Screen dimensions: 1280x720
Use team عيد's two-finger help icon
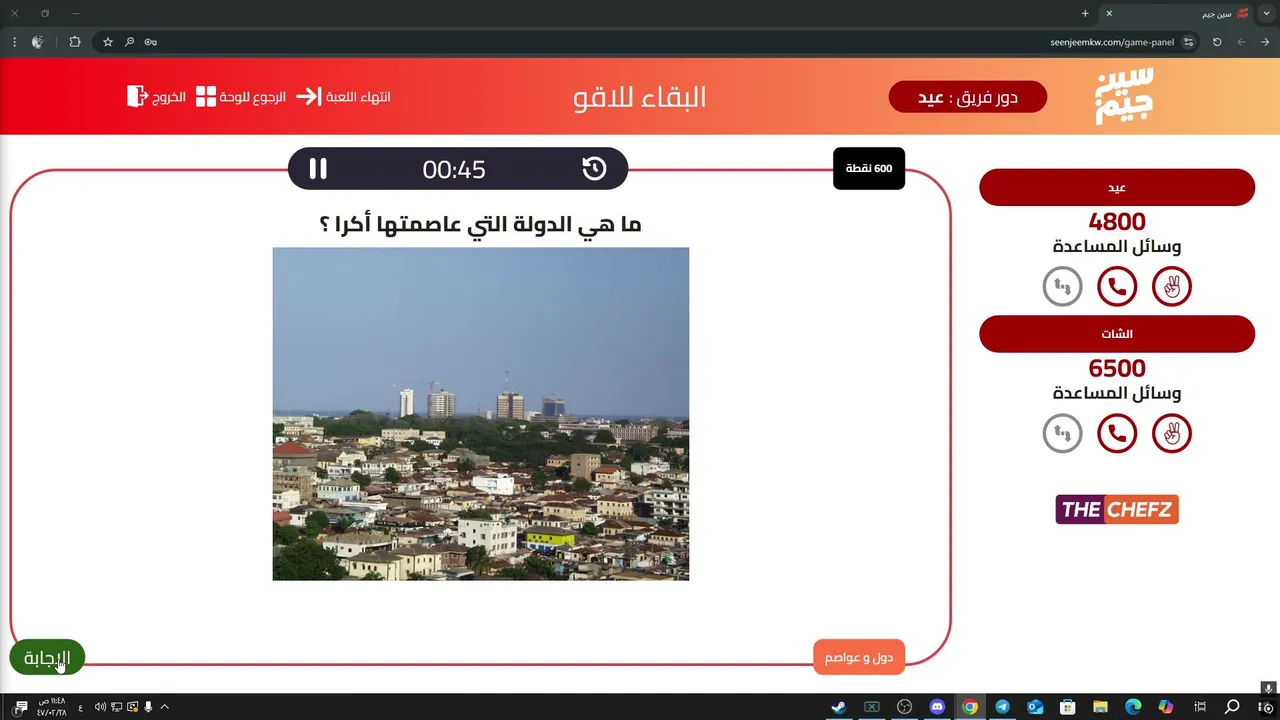tap(1172, 287)
